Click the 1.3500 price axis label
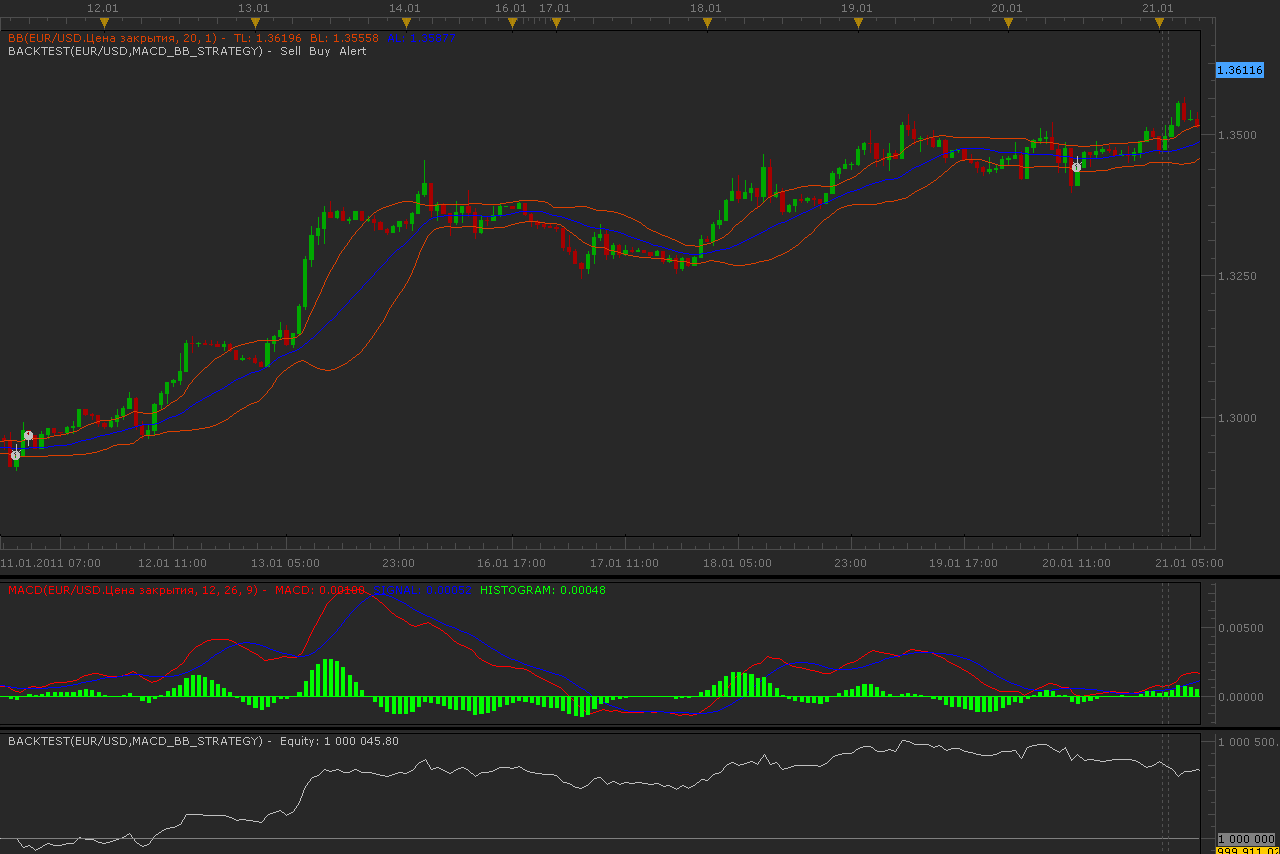1280x854 pixels. coord(1238,135)
